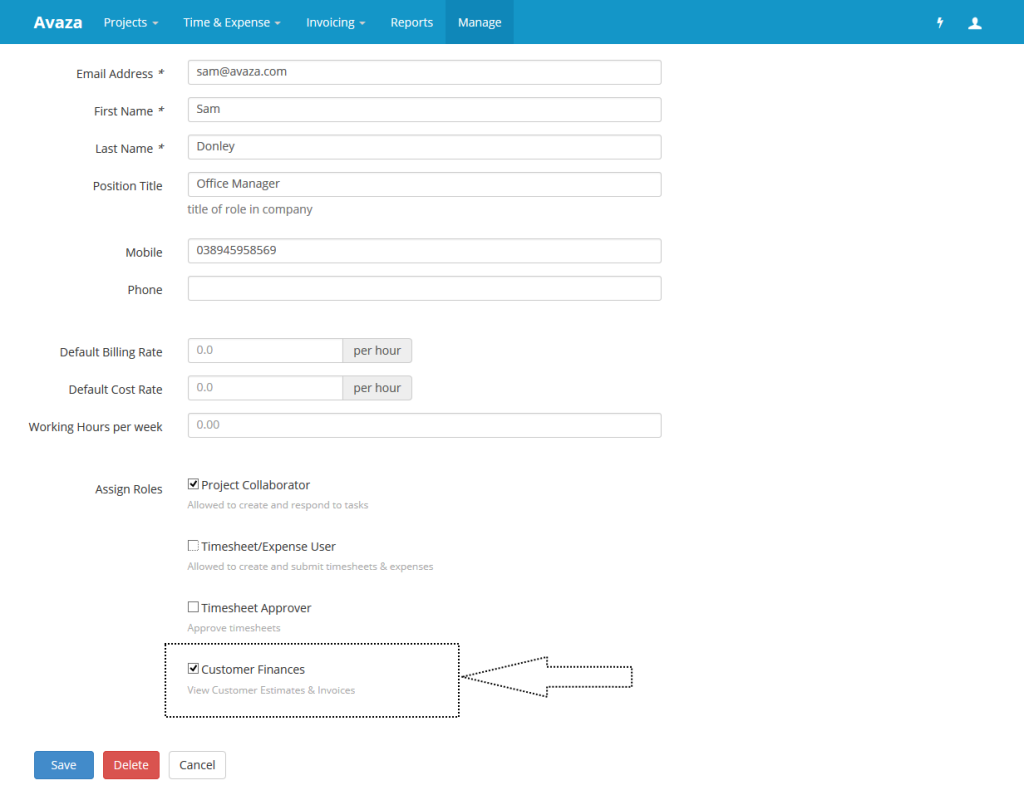Uncheck the Project Collaborator role
The image size is (1024, 795).
[x=193, y=484]
